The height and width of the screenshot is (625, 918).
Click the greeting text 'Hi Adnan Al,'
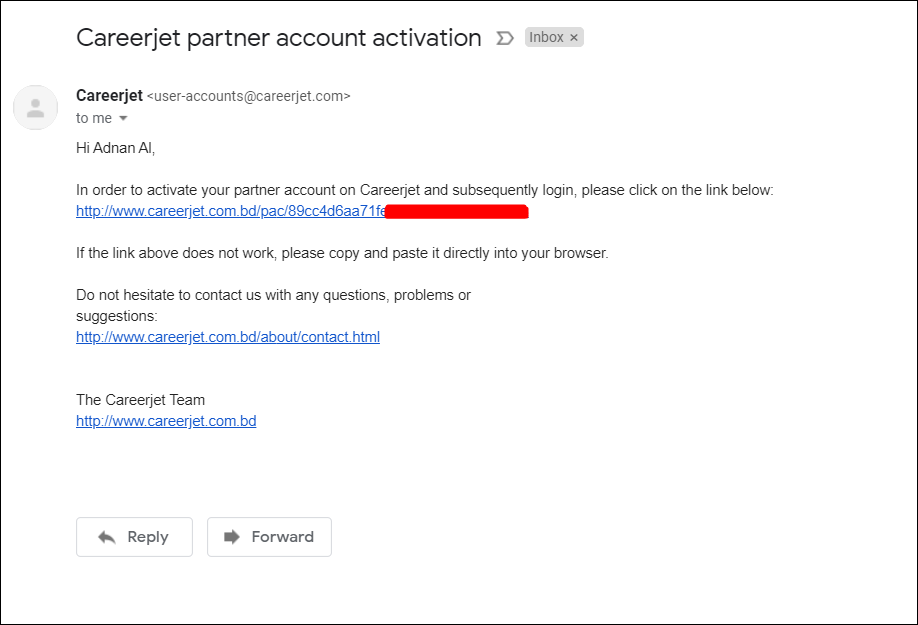tap(115, 148)
